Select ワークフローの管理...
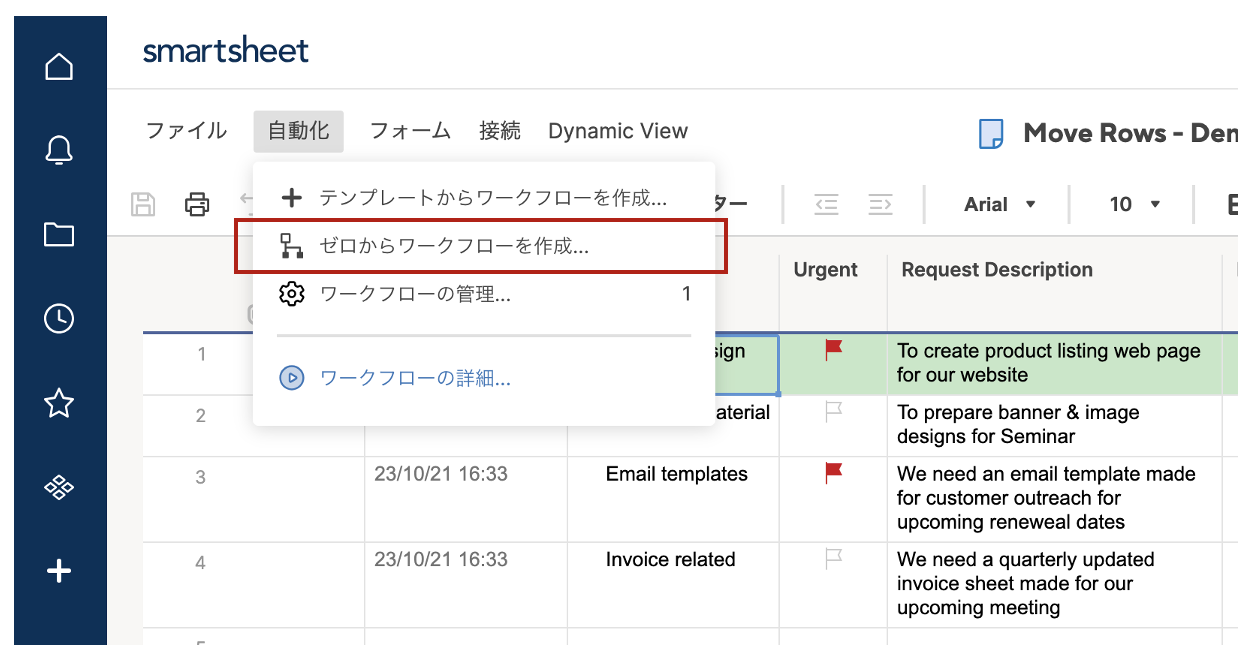Screen dimensions: 1244x656 pos(484,294)
